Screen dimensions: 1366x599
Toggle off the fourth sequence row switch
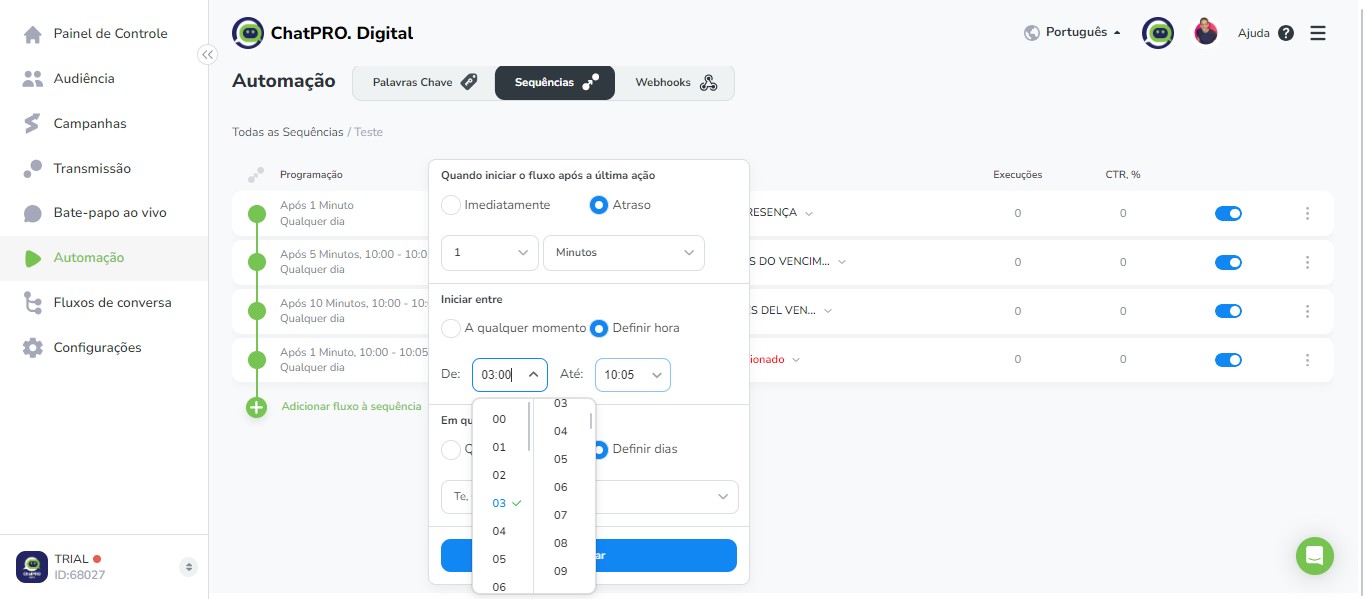click(1228, 360)
